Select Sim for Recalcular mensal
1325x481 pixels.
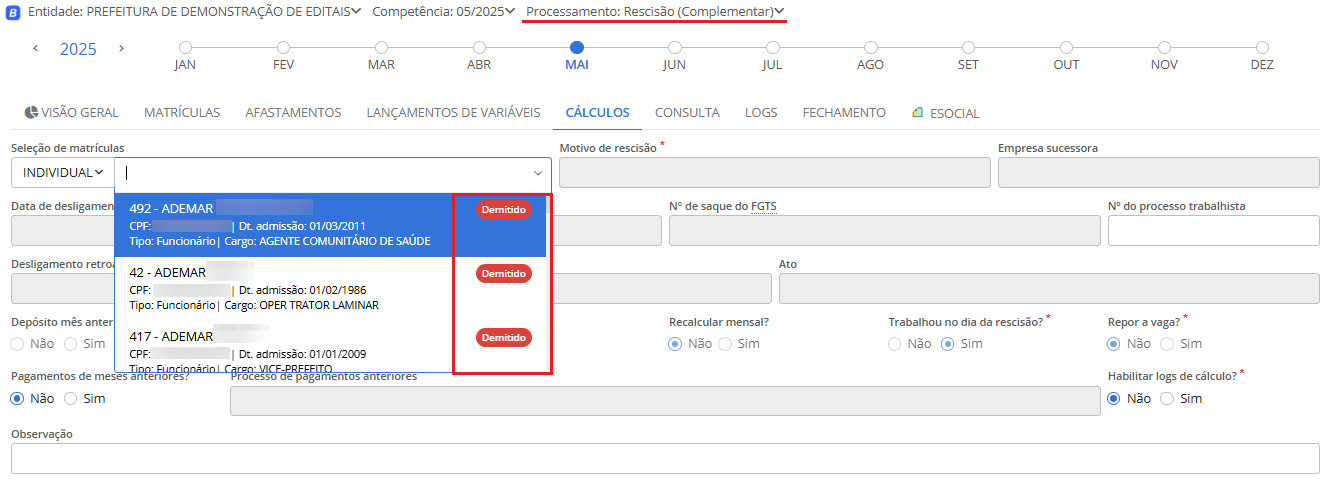tap(725, 344)
